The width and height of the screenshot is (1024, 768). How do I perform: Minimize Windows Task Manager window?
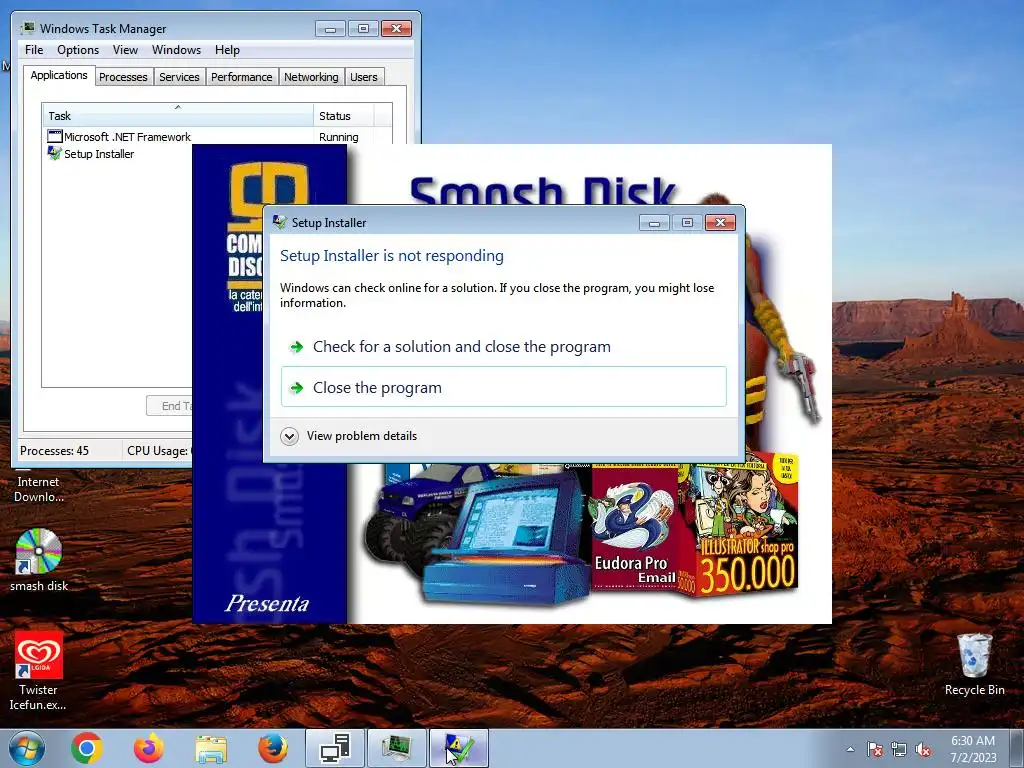(330, 29)
